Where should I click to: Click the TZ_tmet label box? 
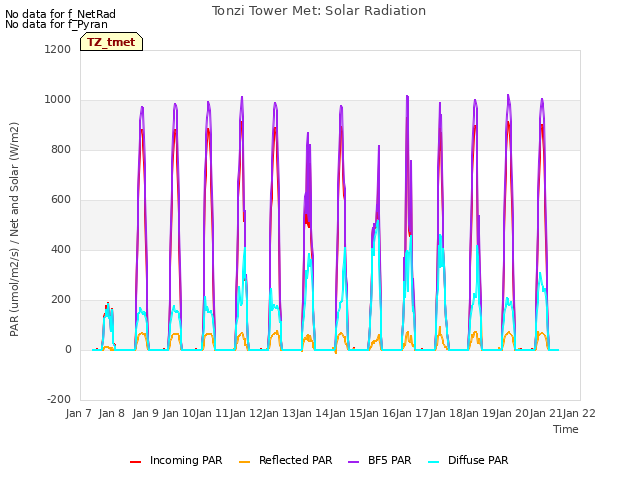tap(111, 42)
